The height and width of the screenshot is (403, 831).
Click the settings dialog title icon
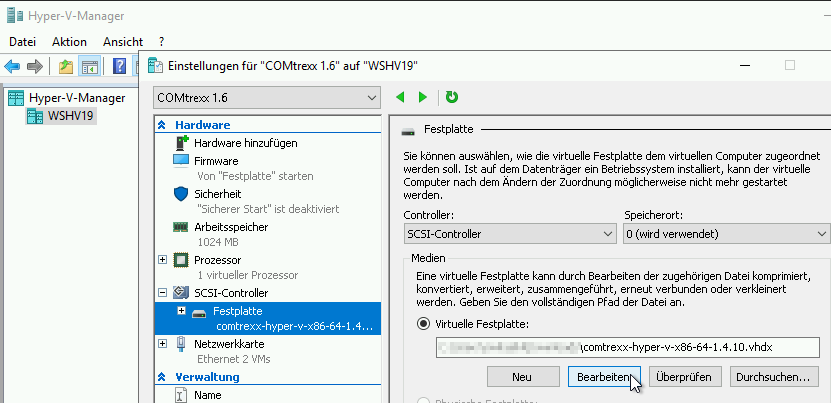point(155,66)
